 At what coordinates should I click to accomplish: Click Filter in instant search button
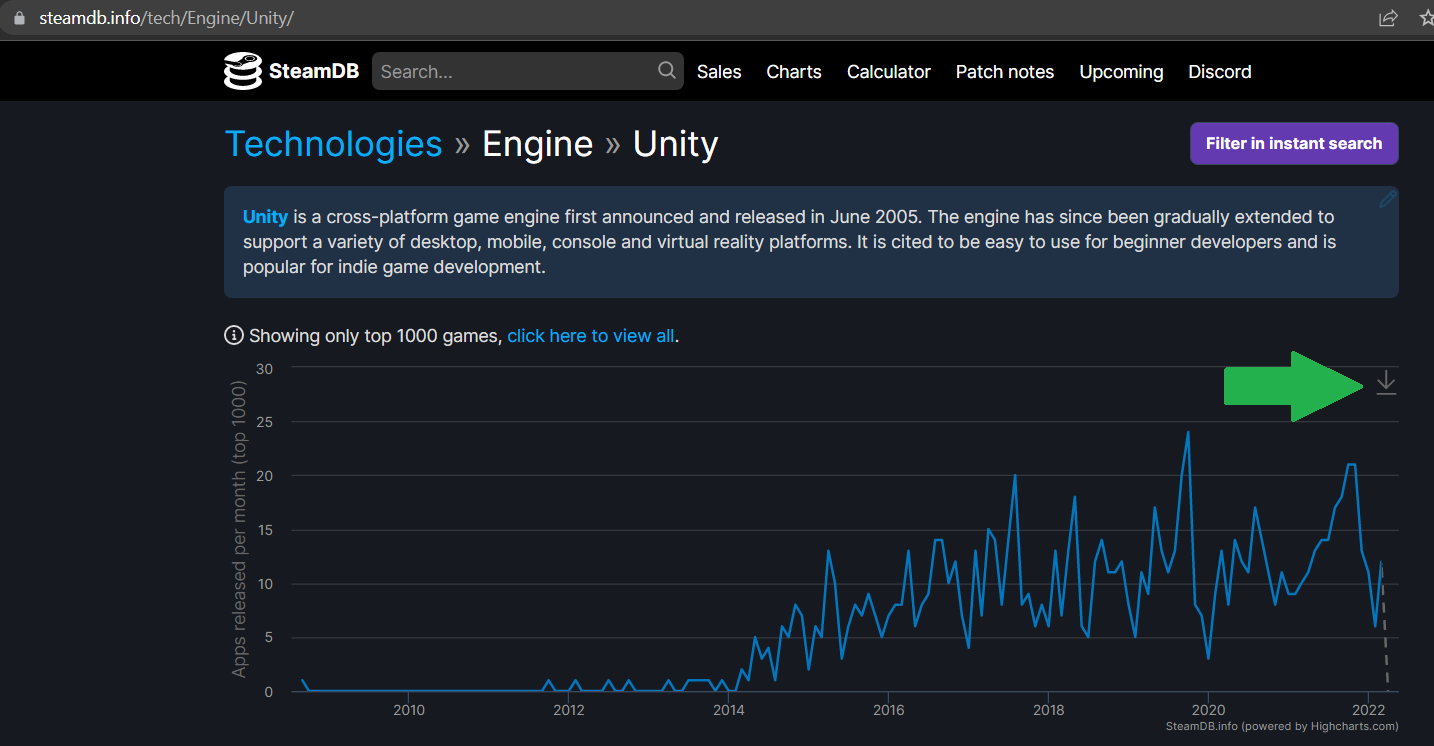(x=1294, y=143)
